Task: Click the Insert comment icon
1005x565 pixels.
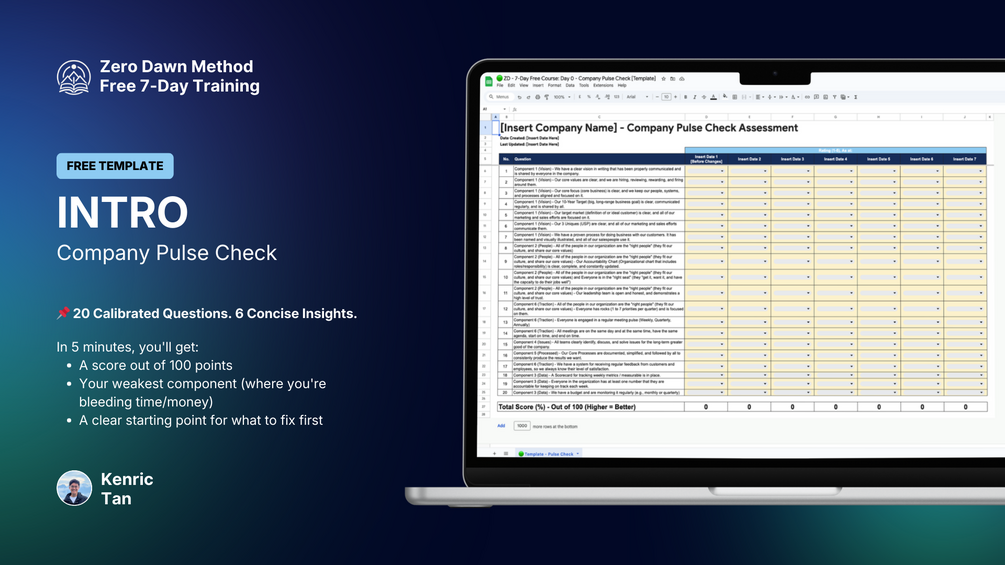Action: 816,97
